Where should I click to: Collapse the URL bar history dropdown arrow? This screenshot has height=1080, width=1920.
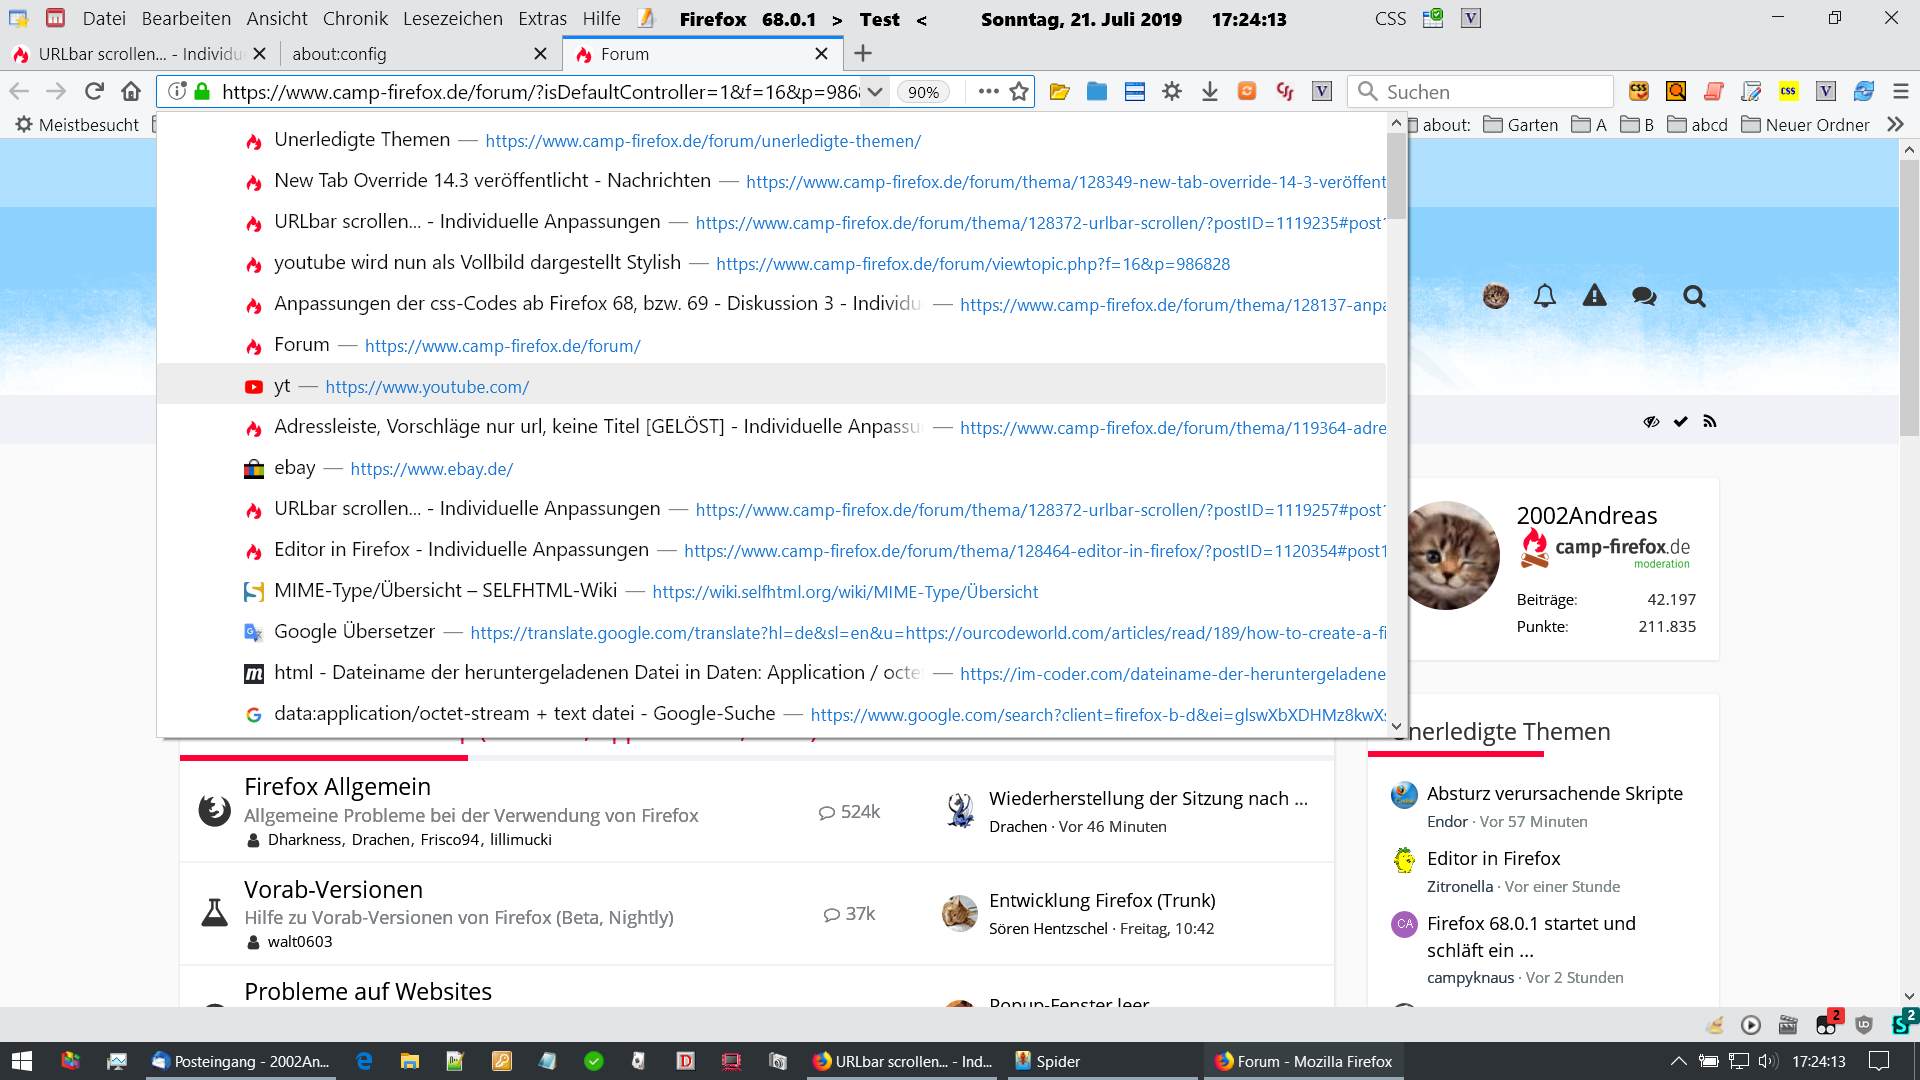[x=874, y=92]
